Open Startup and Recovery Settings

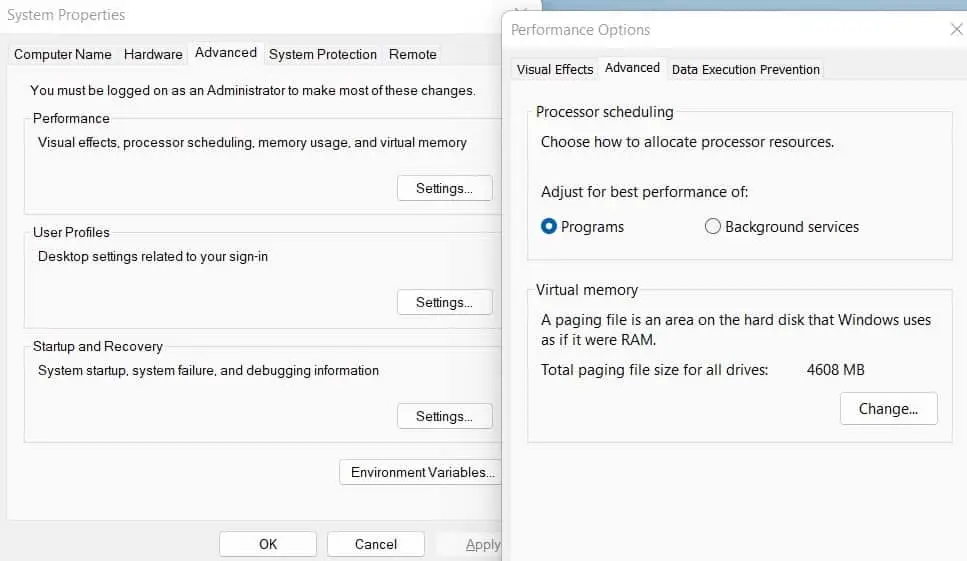click(x=444, y=416)
